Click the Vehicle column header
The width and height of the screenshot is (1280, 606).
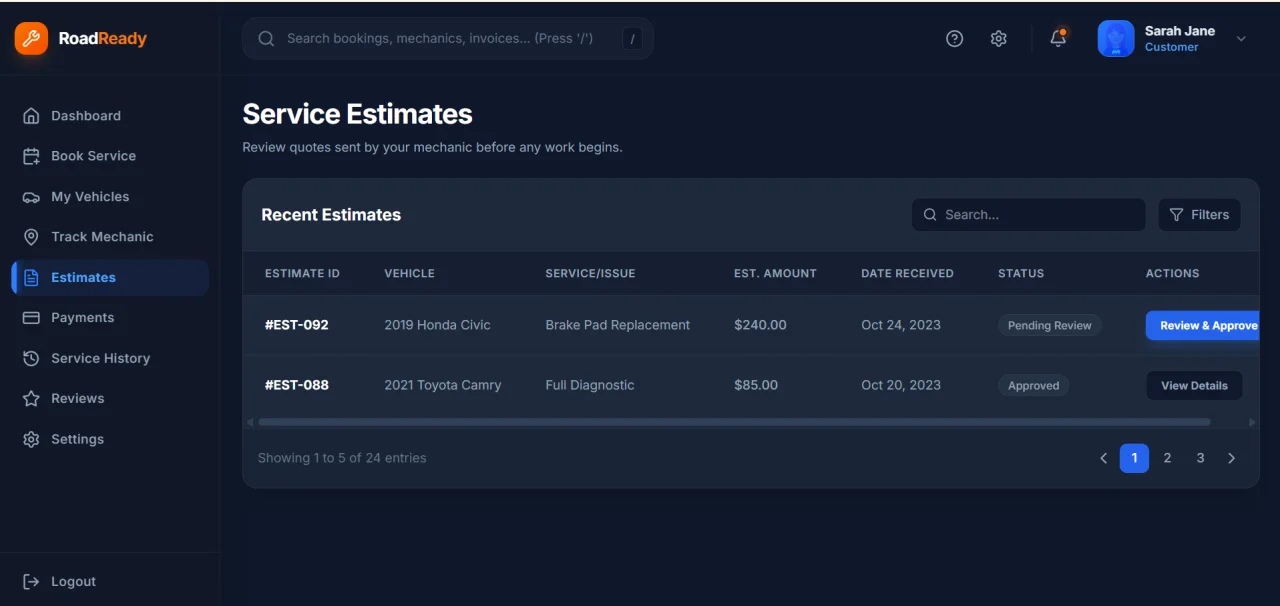[x=409, y=273]
